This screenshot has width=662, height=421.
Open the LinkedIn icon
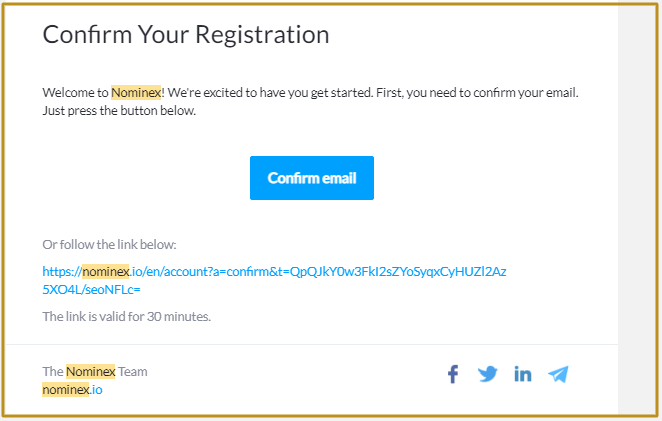pyautogui.click(x=523, y=374)
